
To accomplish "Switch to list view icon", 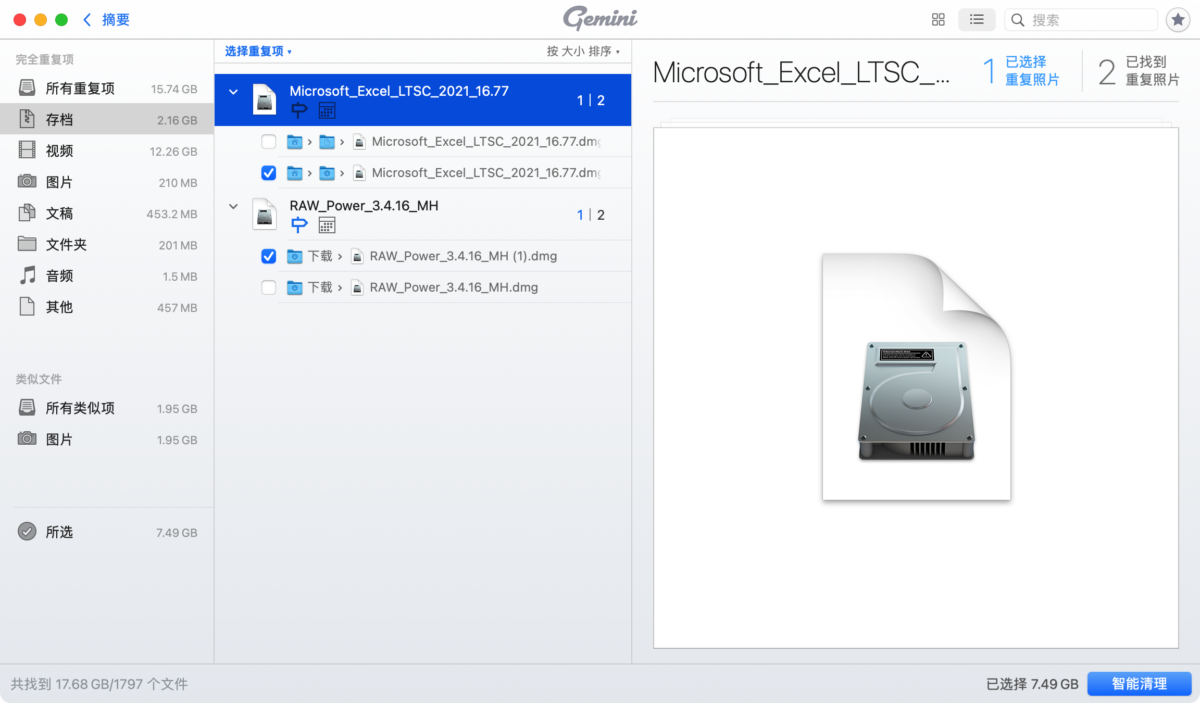I will [977, 19].
